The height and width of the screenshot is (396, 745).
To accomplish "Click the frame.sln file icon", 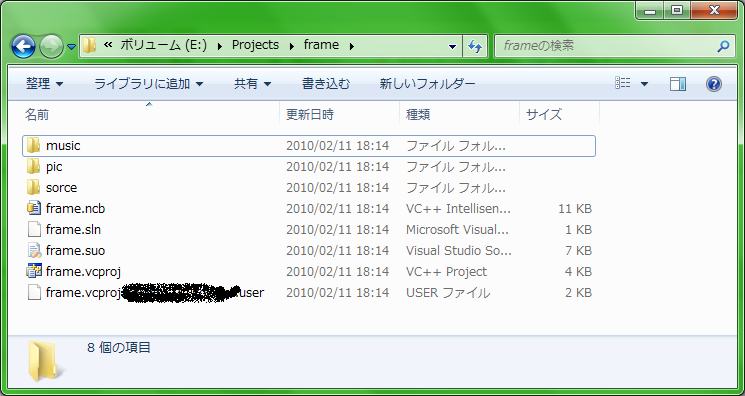I will tap(34, 229).
